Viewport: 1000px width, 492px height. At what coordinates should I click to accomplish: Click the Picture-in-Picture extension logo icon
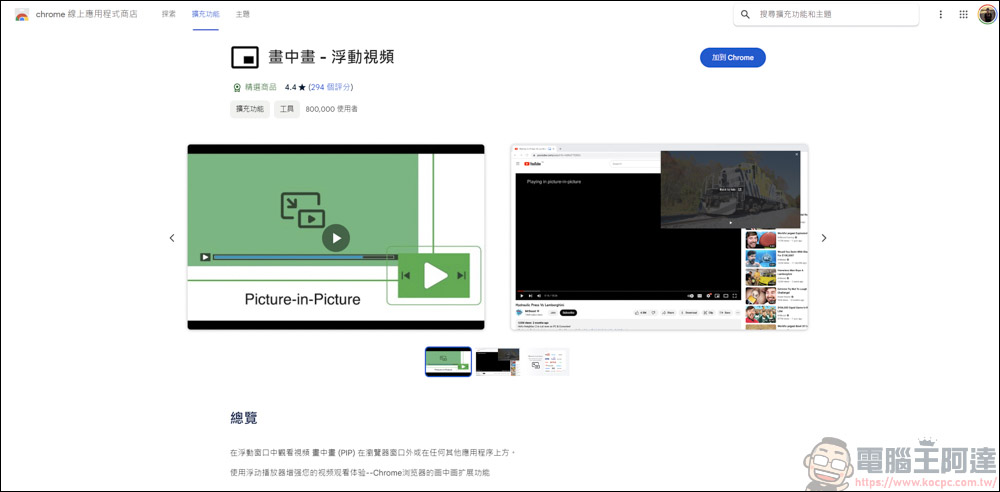tap(245, 57)
